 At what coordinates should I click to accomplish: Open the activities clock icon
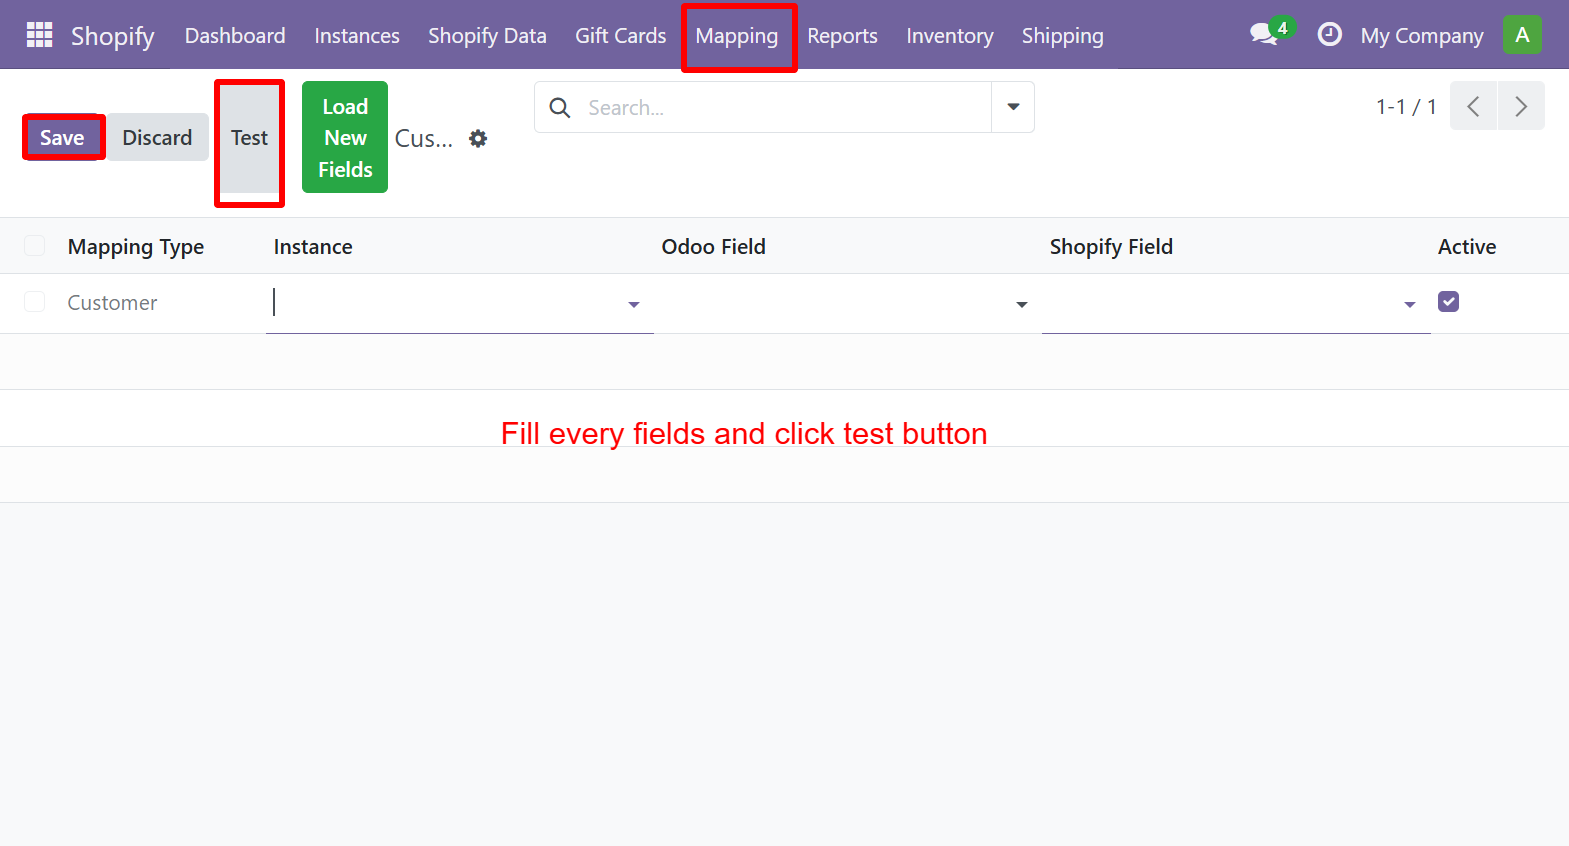tap(1329, 35)
